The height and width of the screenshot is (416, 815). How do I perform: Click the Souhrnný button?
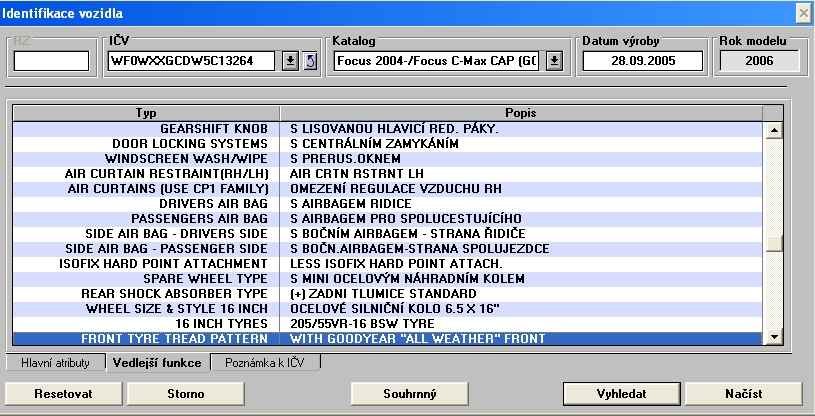(410, 393)
